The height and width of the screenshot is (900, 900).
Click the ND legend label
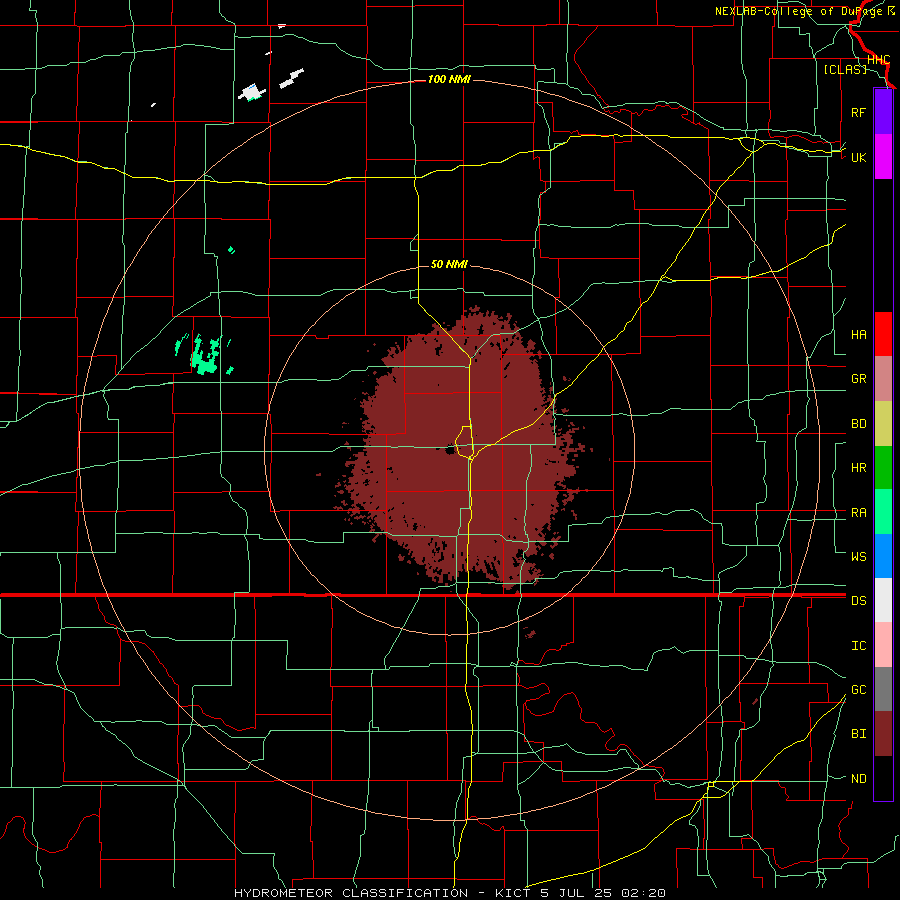coord(858,779)
